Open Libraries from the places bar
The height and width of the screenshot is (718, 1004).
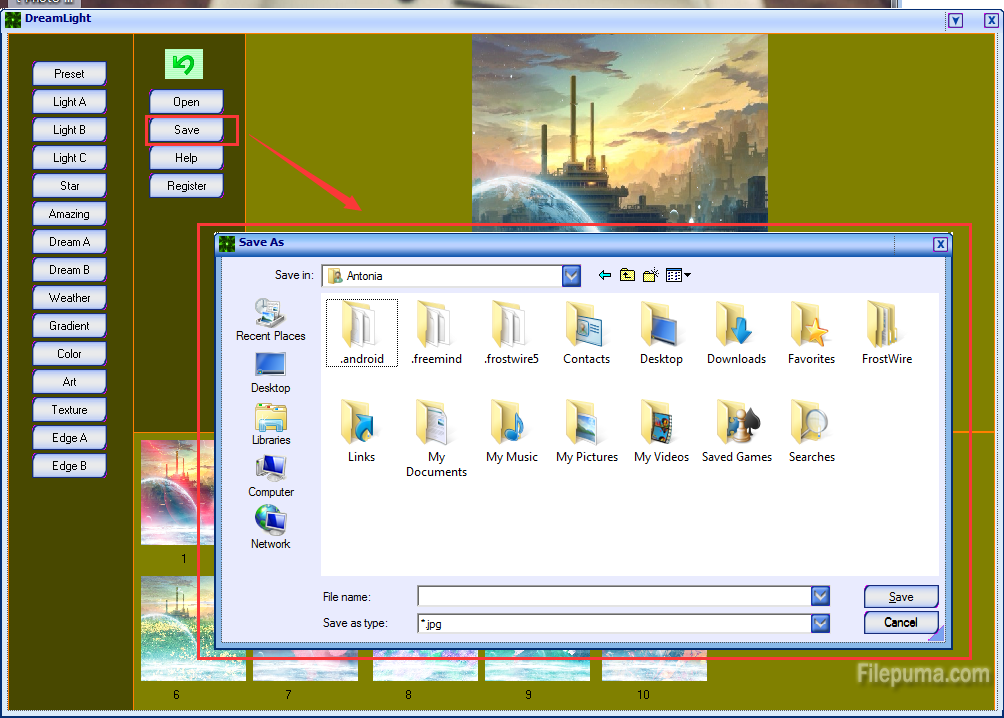click(271, 424)
